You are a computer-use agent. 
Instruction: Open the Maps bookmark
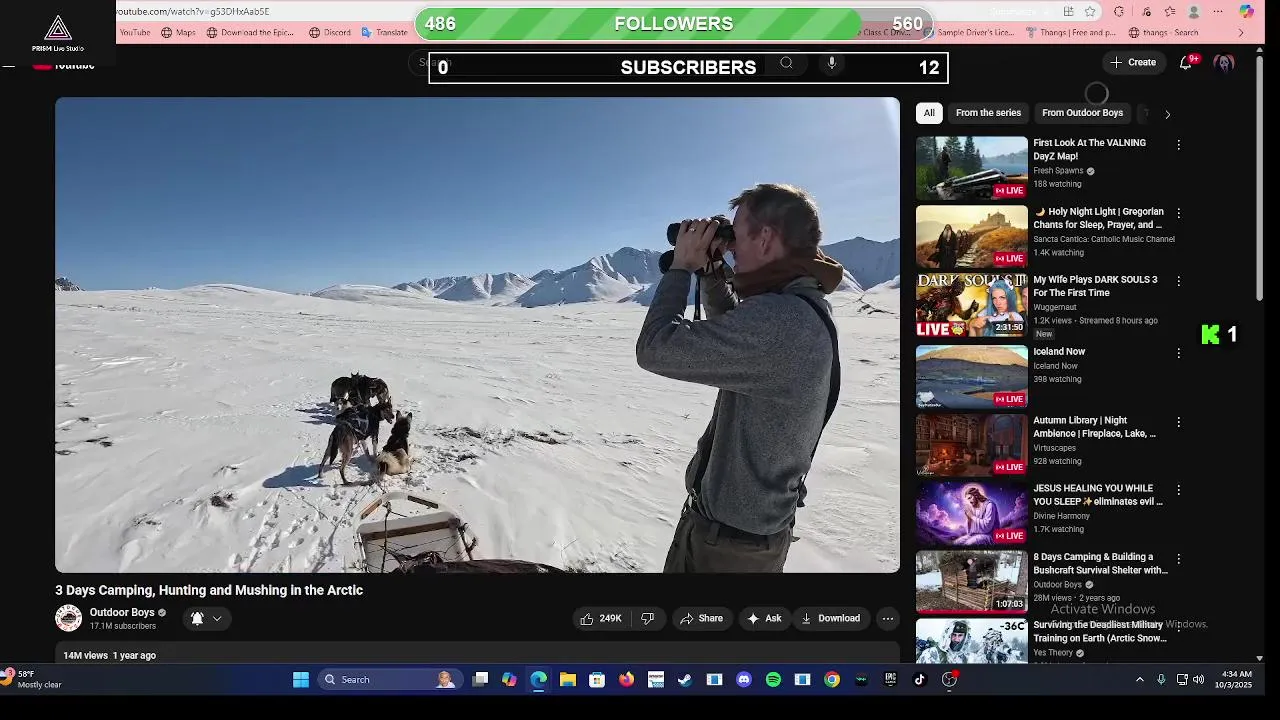178,32
